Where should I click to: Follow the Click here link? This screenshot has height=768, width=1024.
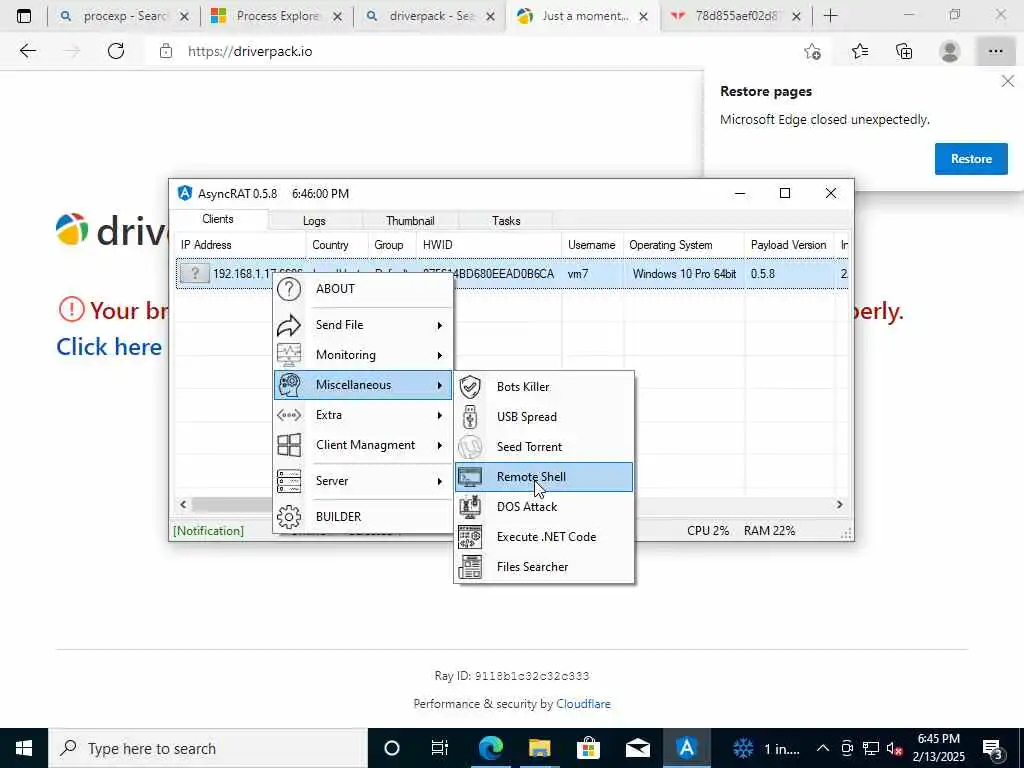click(x=109, y=347)
